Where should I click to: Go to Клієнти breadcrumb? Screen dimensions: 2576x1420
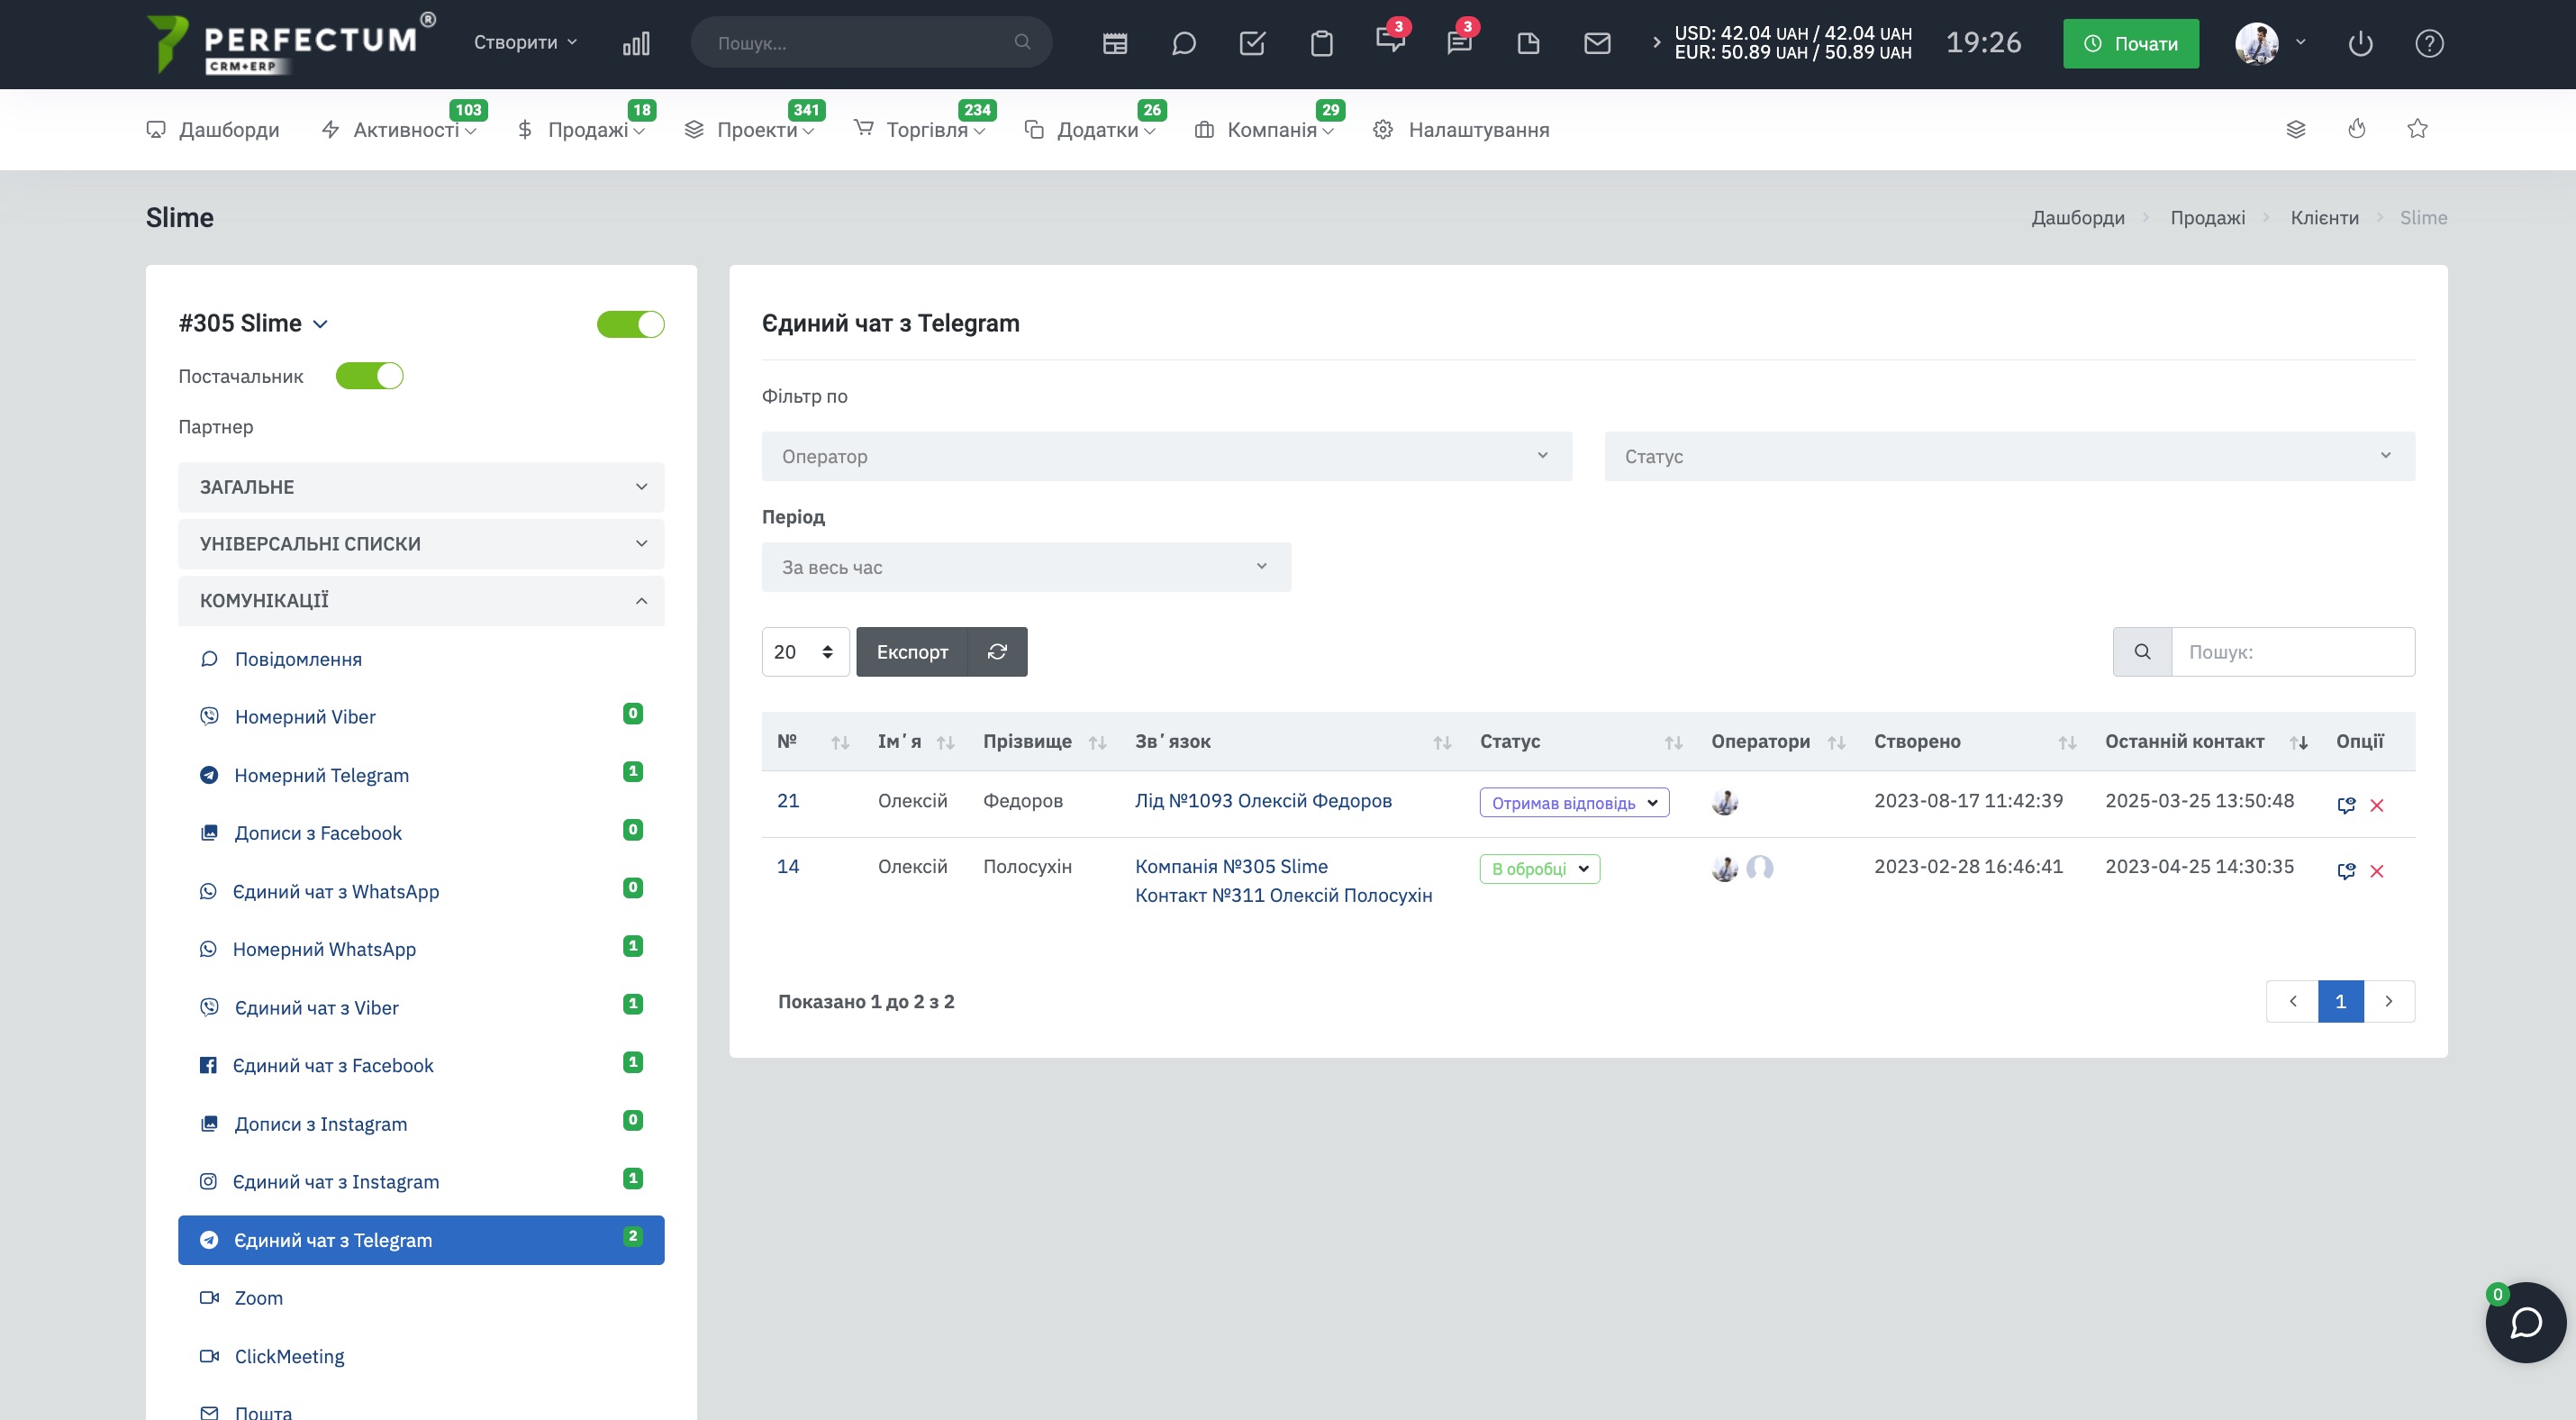tap(2324, 218)
